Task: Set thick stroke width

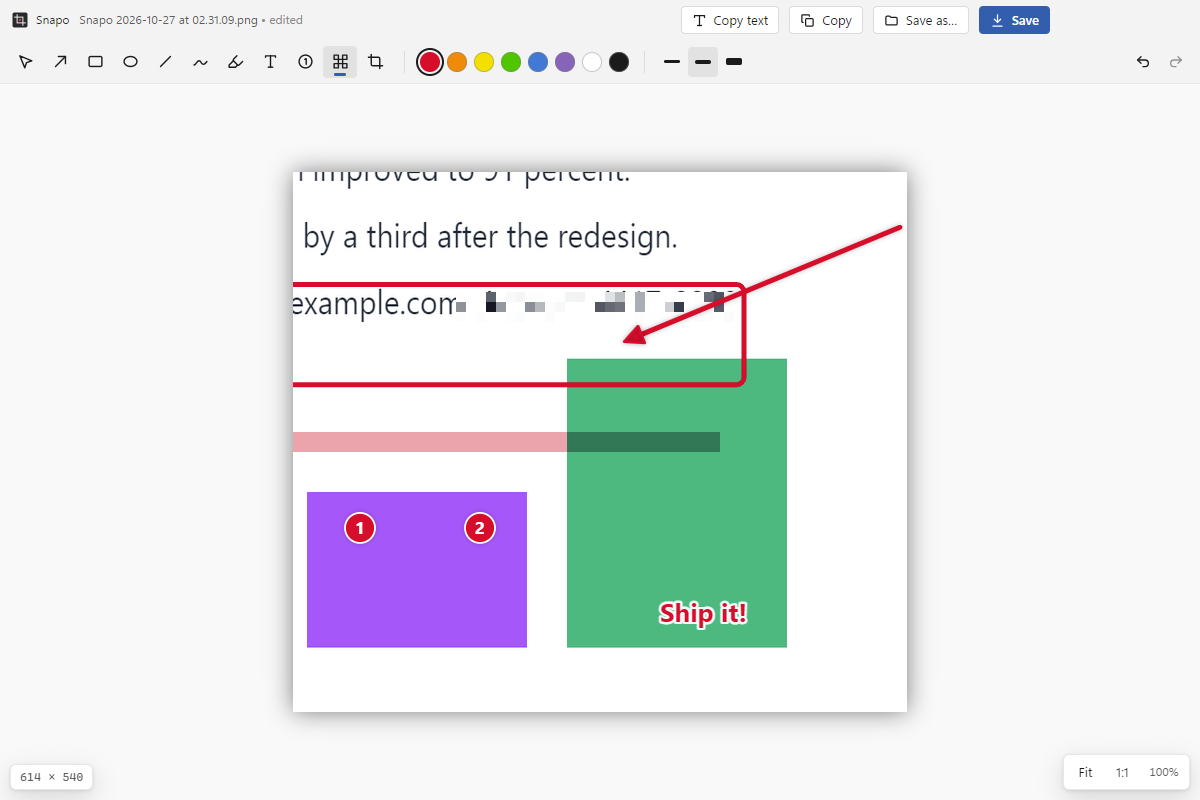Action: click(x=734, y=62)
